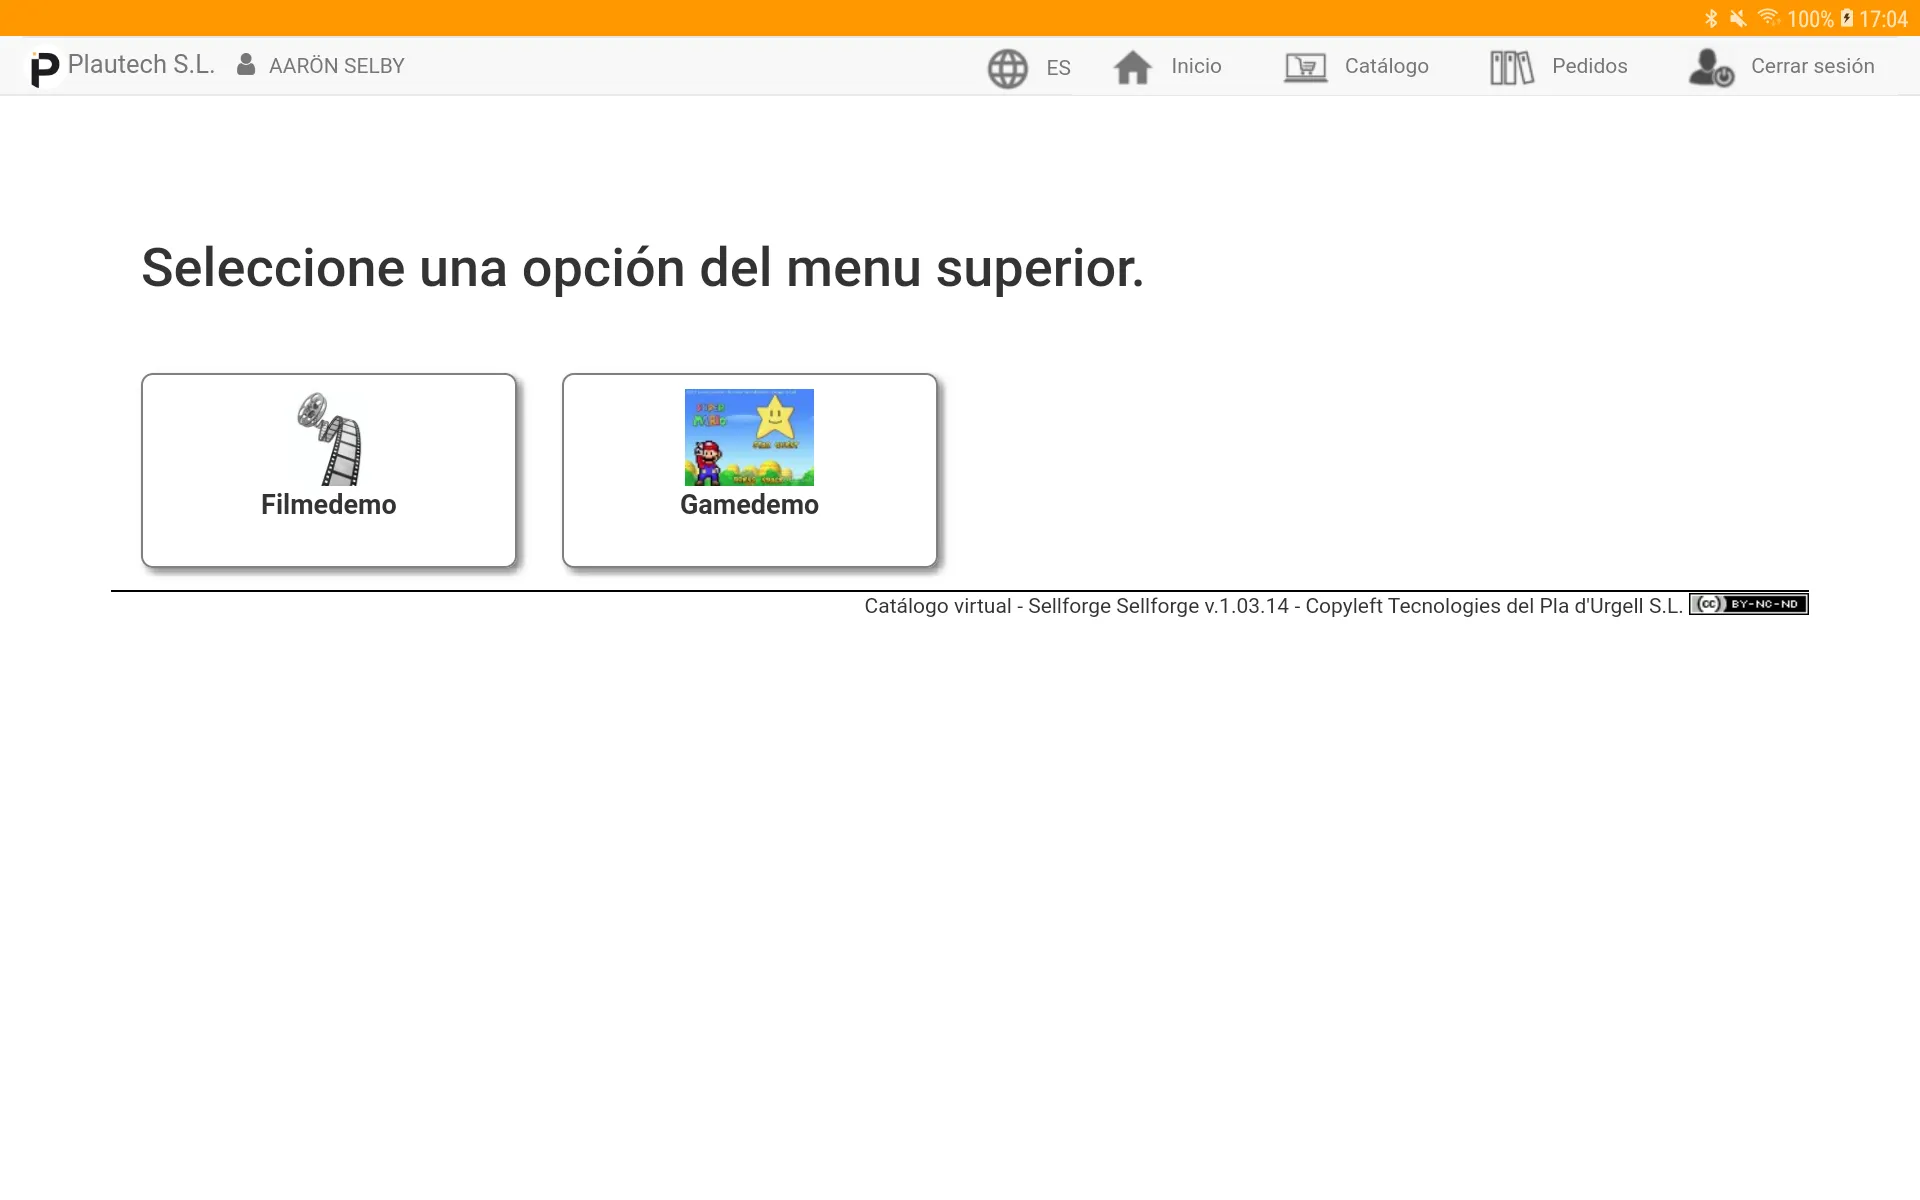The height and width of the screenshot is (1200, 1920).
Task: Click the globe language icon
Action: pos(1008,68)
